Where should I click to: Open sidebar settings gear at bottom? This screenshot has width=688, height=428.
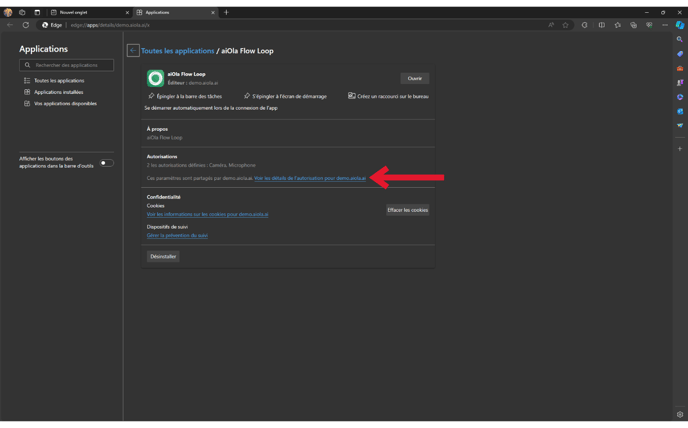pos(680,414)
